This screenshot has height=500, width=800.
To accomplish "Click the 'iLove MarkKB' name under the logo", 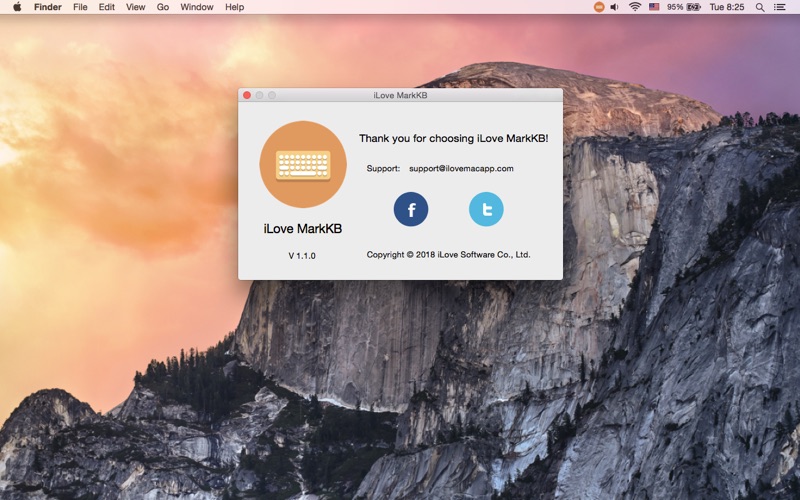I will point(303,229).
